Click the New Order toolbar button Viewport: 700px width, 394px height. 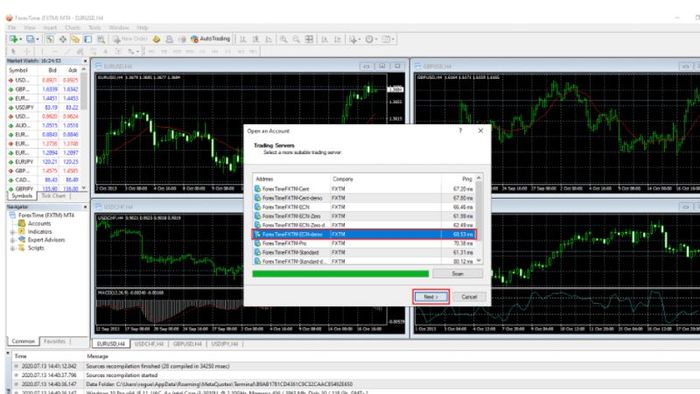coord(130,39)
